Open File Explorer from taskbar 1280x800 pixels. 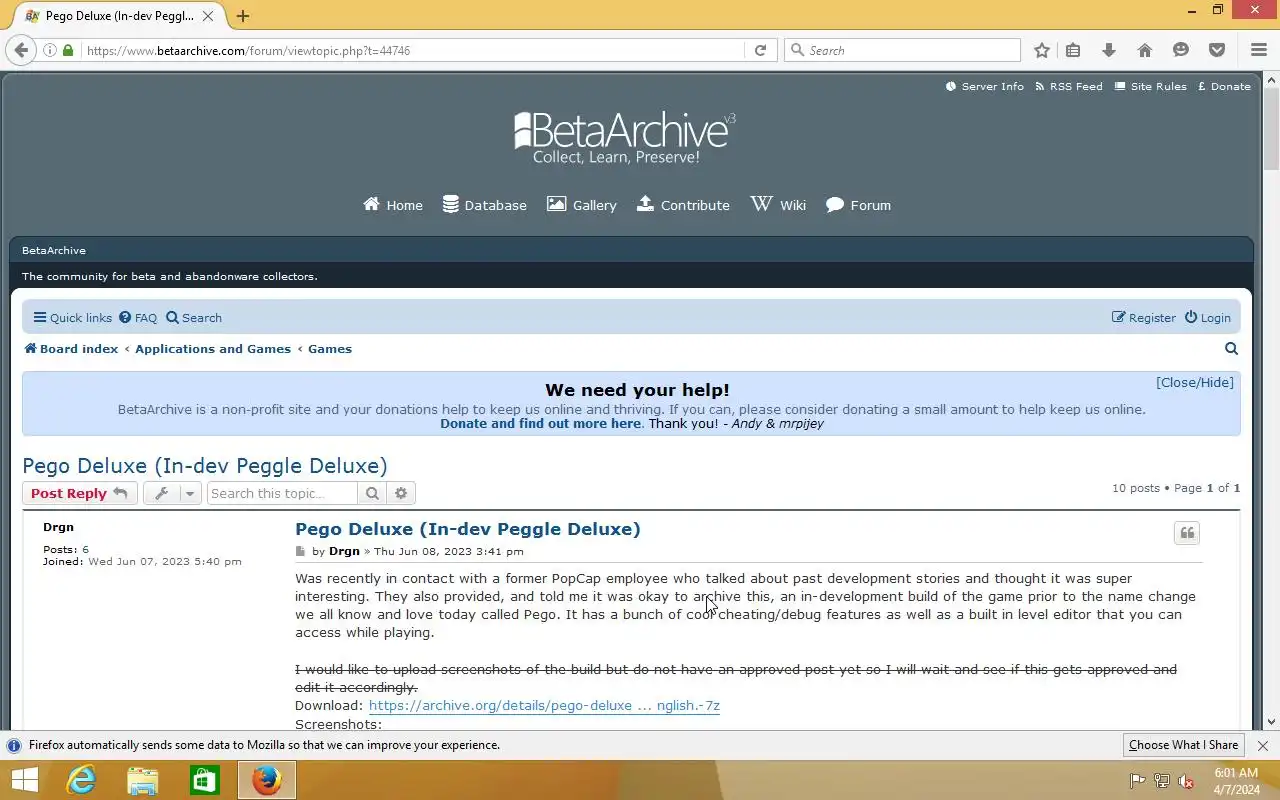[x=143, y=780]
